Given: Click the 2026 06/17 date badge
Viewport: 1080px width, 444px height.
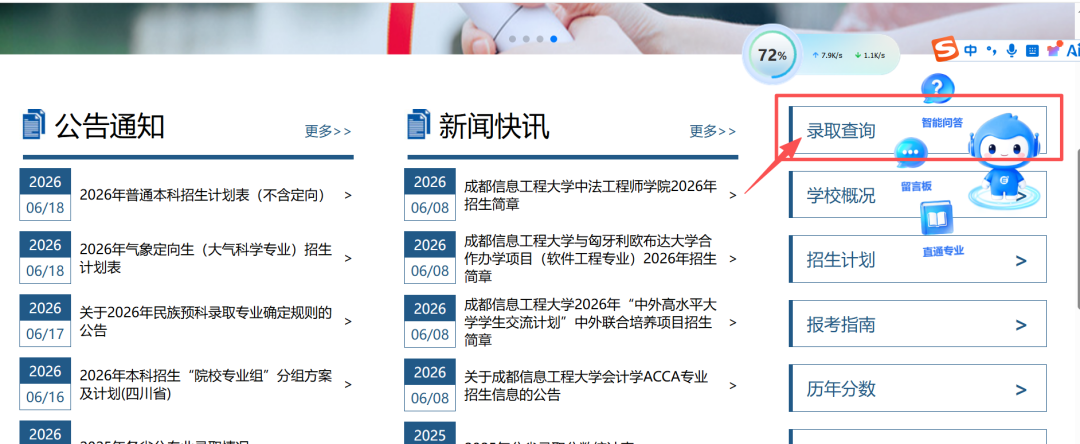Looking at the screenshot, I should pos(45,321).
